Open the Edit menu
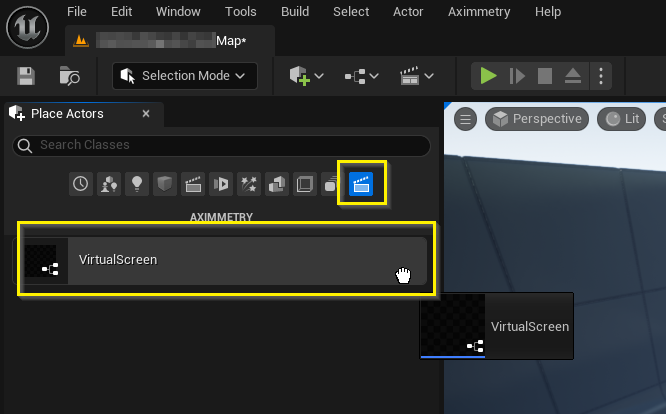Viewport: 666px width, 414px height. click(121, 12)
